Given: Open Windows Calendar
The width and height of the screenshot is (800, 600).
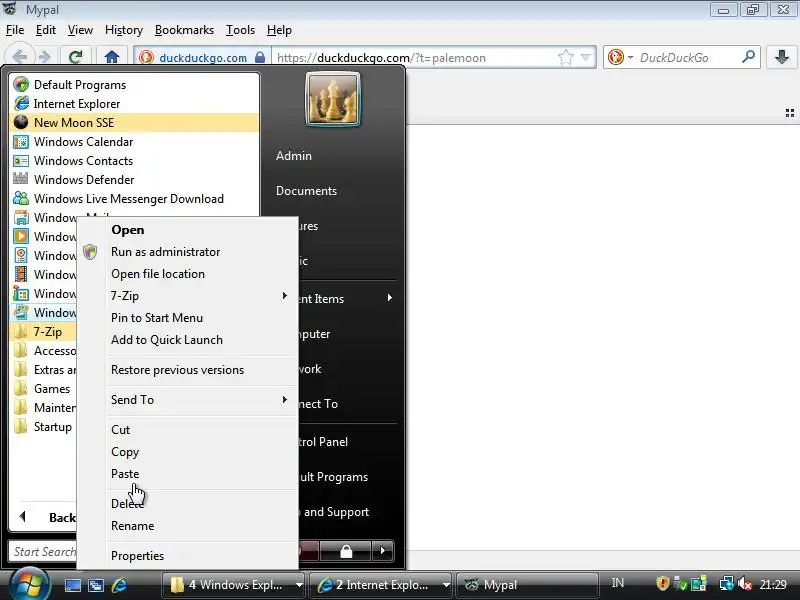Looking at the screenshot, I should (134, 141).
